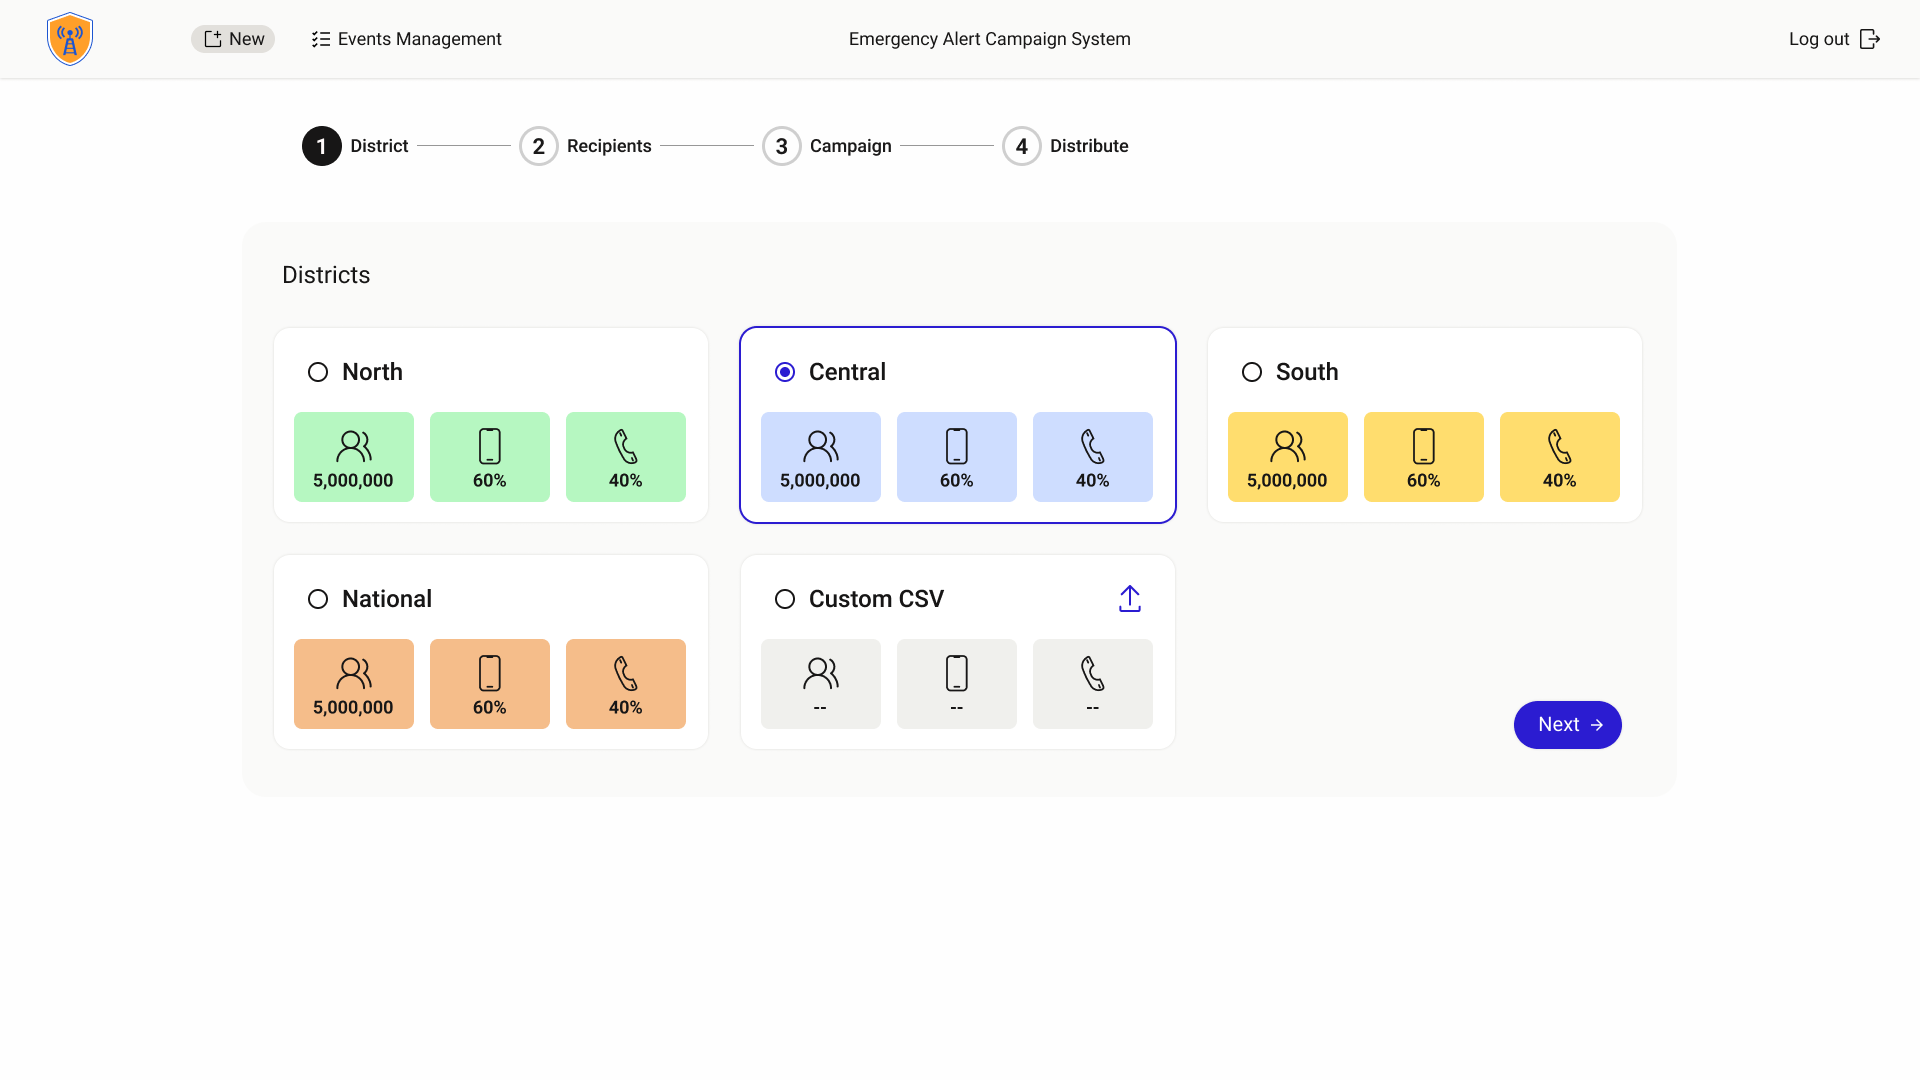Click the checklist icon beside Events Management
The image size is (1920, 1080).
[x=320, y=39]
